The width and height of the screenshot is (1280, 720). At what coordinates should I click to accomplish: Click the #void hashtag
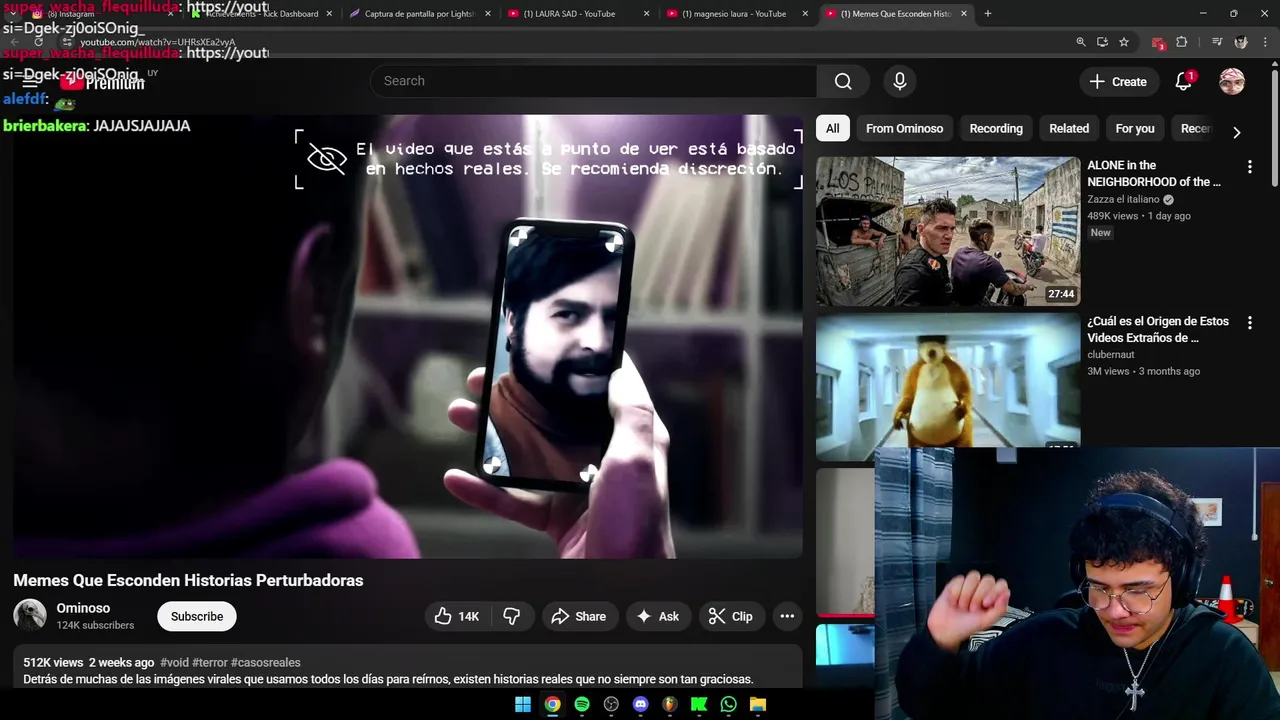click(x=174, y=663)
